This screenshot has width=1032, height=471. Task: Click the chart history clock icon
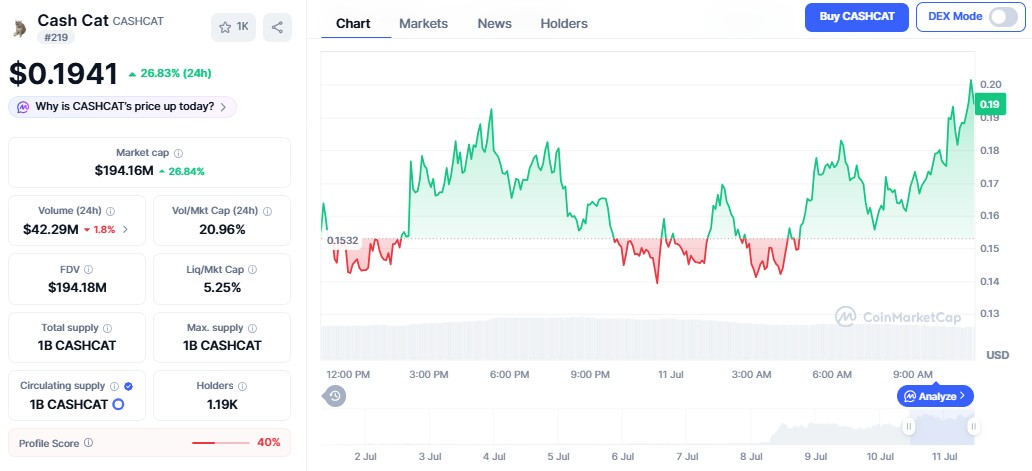pyautogui.click(x=335, y=396)
